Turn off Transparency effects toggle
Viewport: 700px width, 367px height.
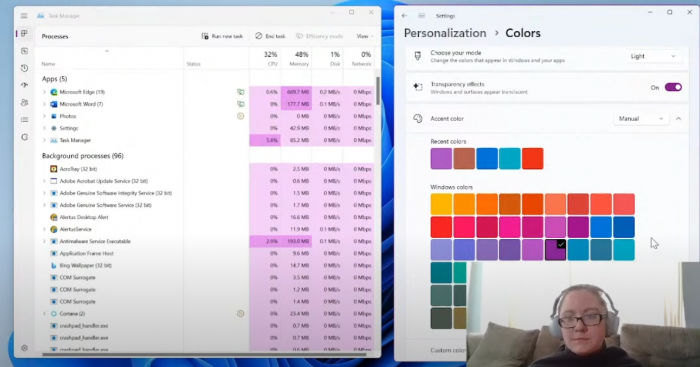pos(673,87)
